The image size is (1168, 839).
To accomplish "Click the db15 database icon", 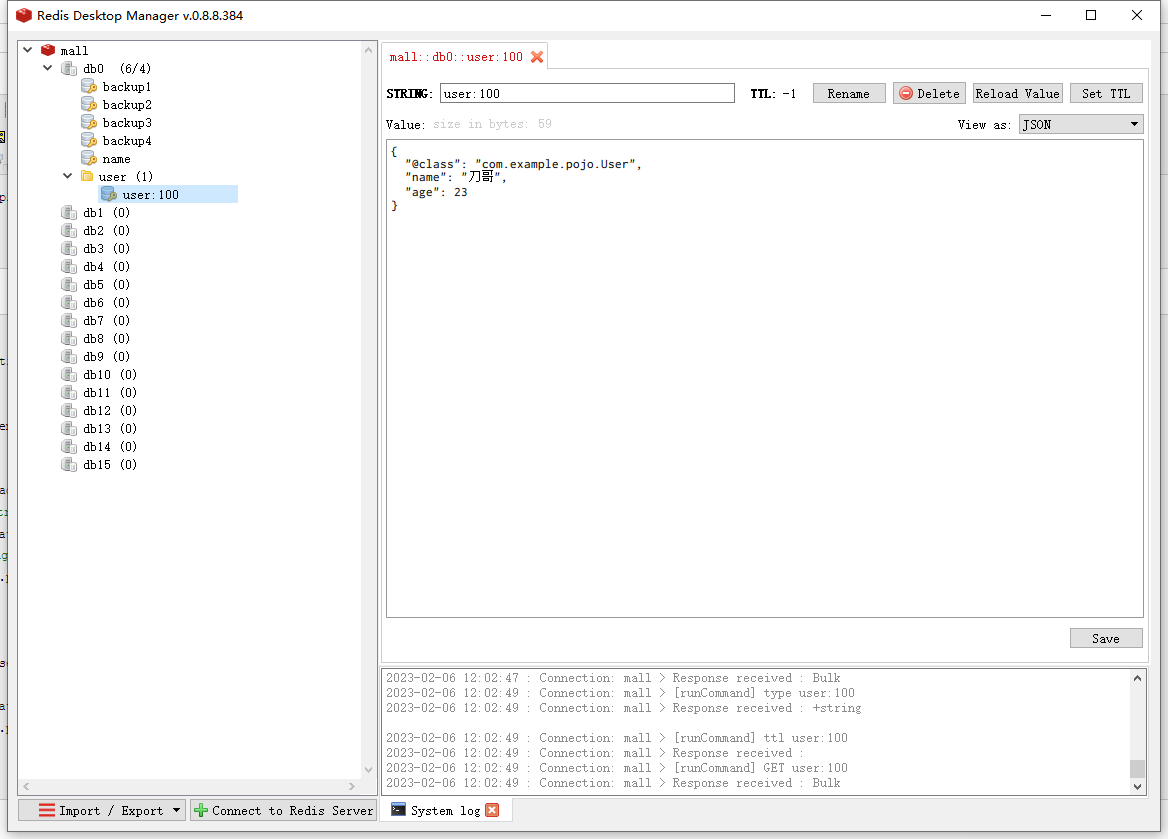I will pos(69,464).
